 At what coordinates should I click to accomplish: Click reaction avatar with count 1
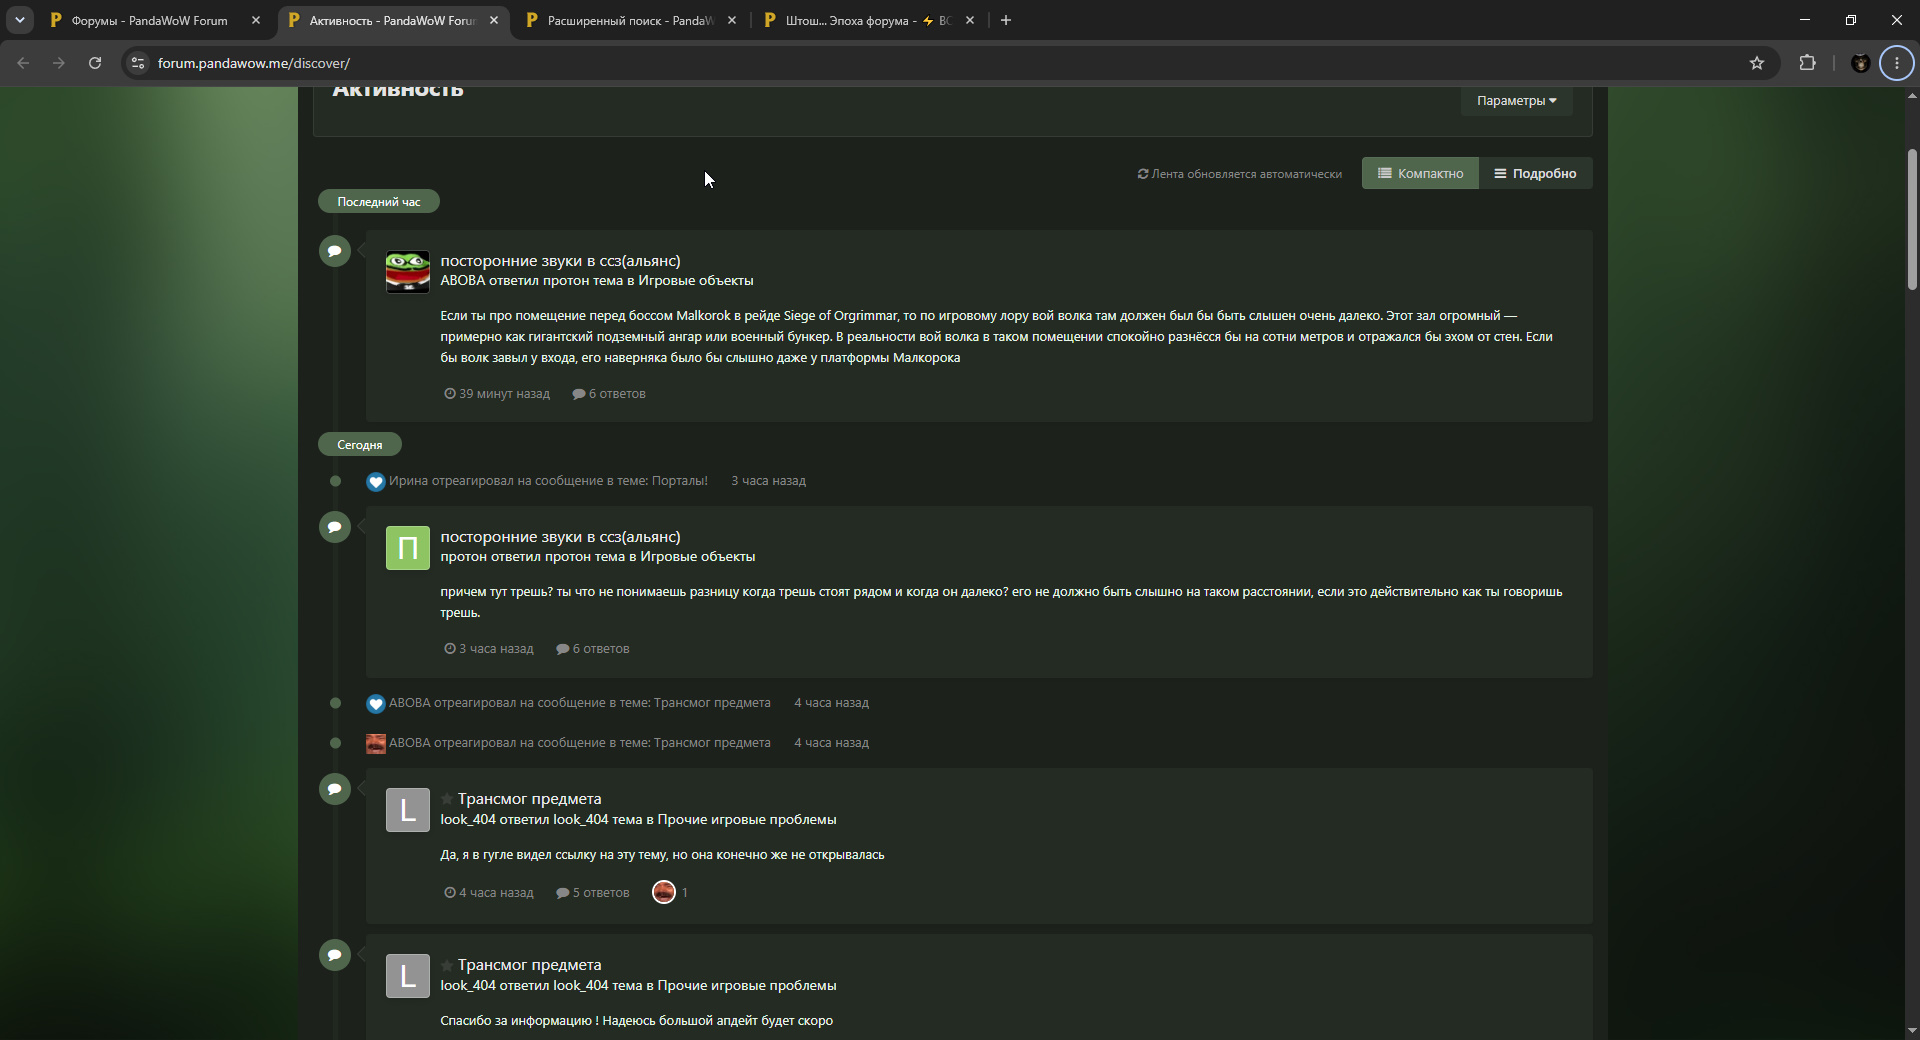pyautogui.click(x=664, y=892)
